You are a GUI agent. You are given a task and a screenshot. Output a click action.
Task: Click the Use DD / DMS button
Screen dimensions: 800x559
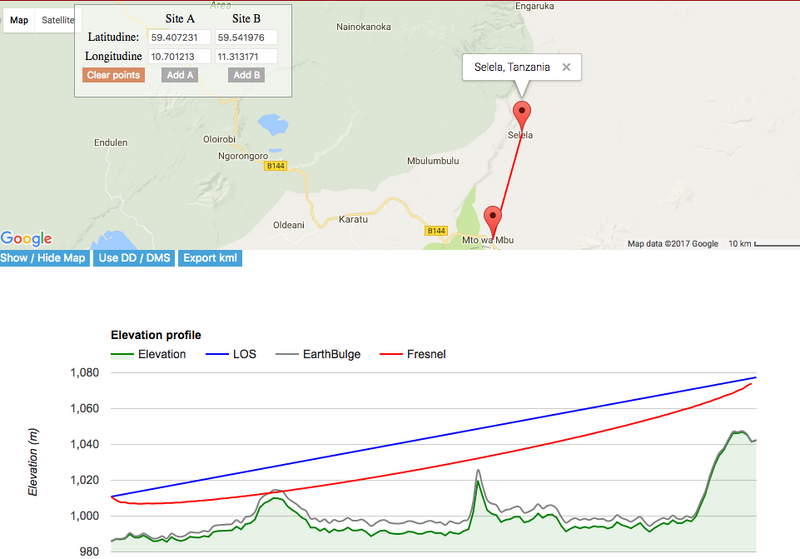(x=134, y=258)
